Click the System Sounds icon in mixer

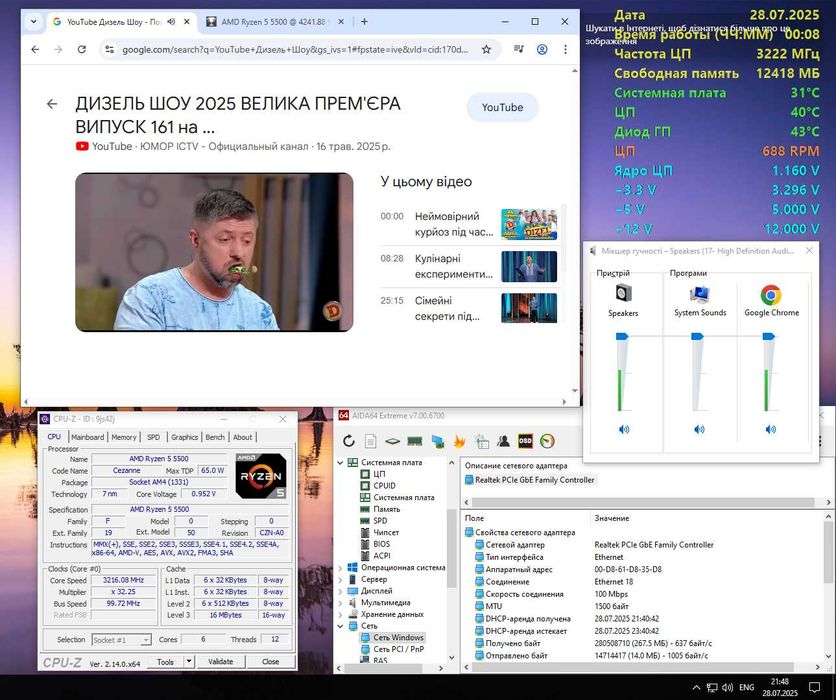[700, 294]
